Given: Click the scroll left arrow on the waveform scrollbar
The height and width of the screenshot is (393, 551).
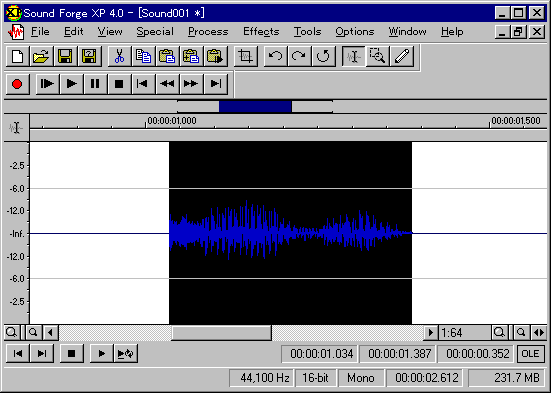Looking at the screenshot, I should [x=51, y=332].
